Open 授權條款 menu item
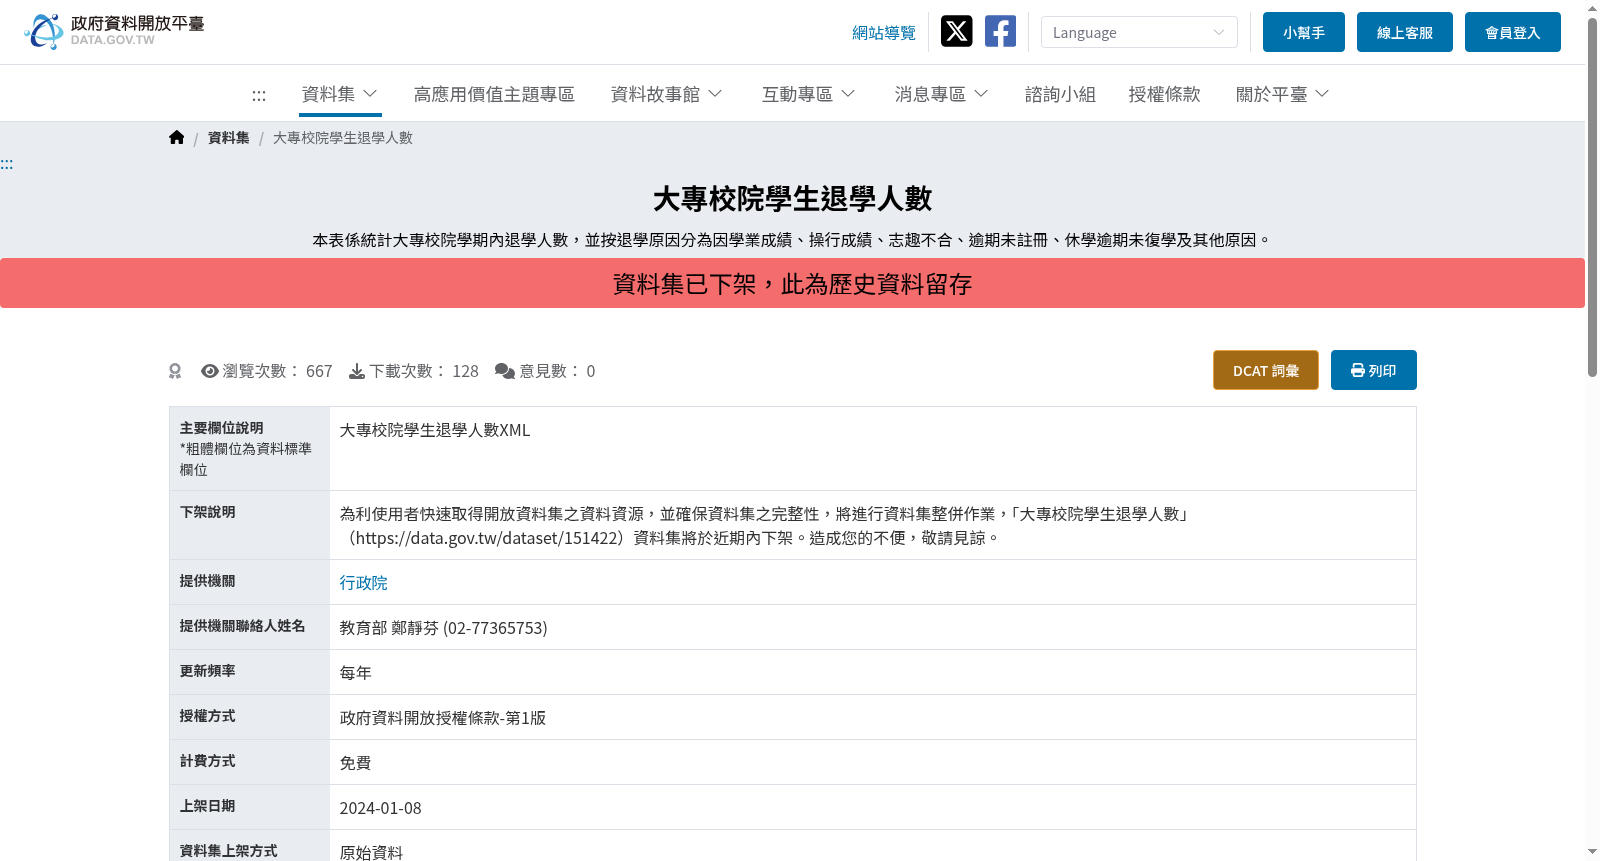1600x861 pixels. click(x=1164, y=94)
